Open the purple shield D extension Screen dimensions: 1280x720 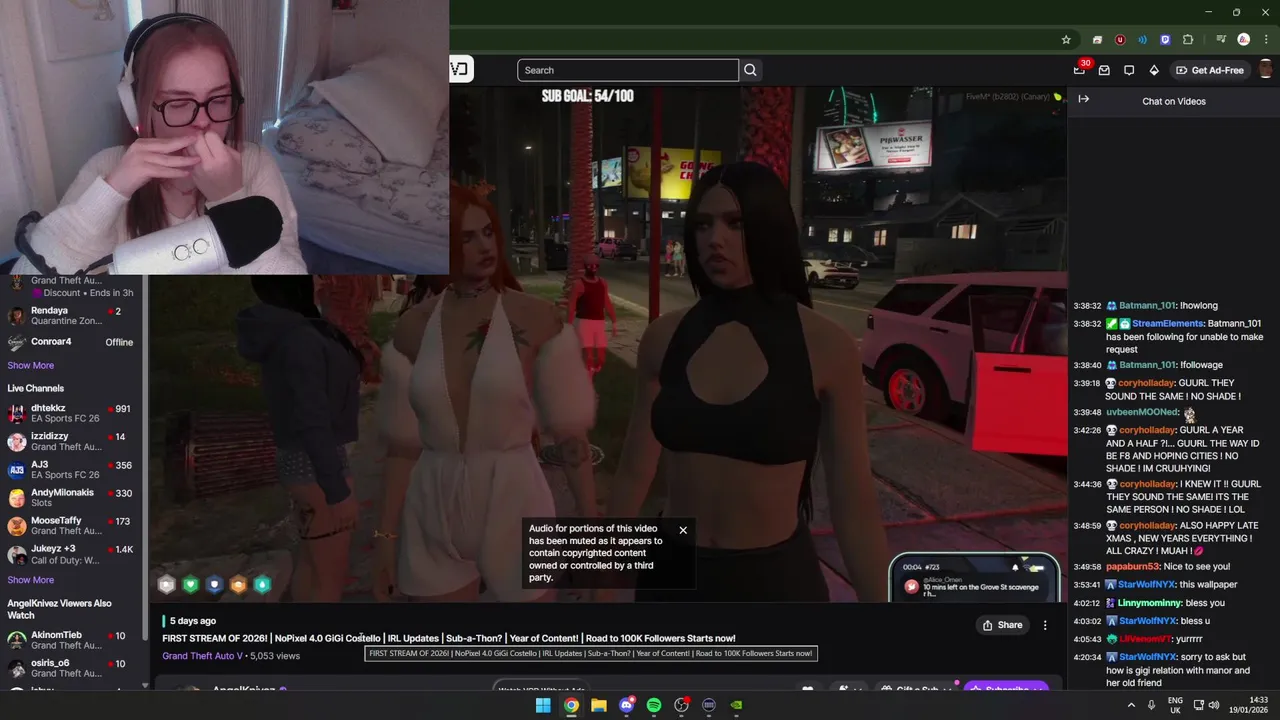coord(1165,40)
